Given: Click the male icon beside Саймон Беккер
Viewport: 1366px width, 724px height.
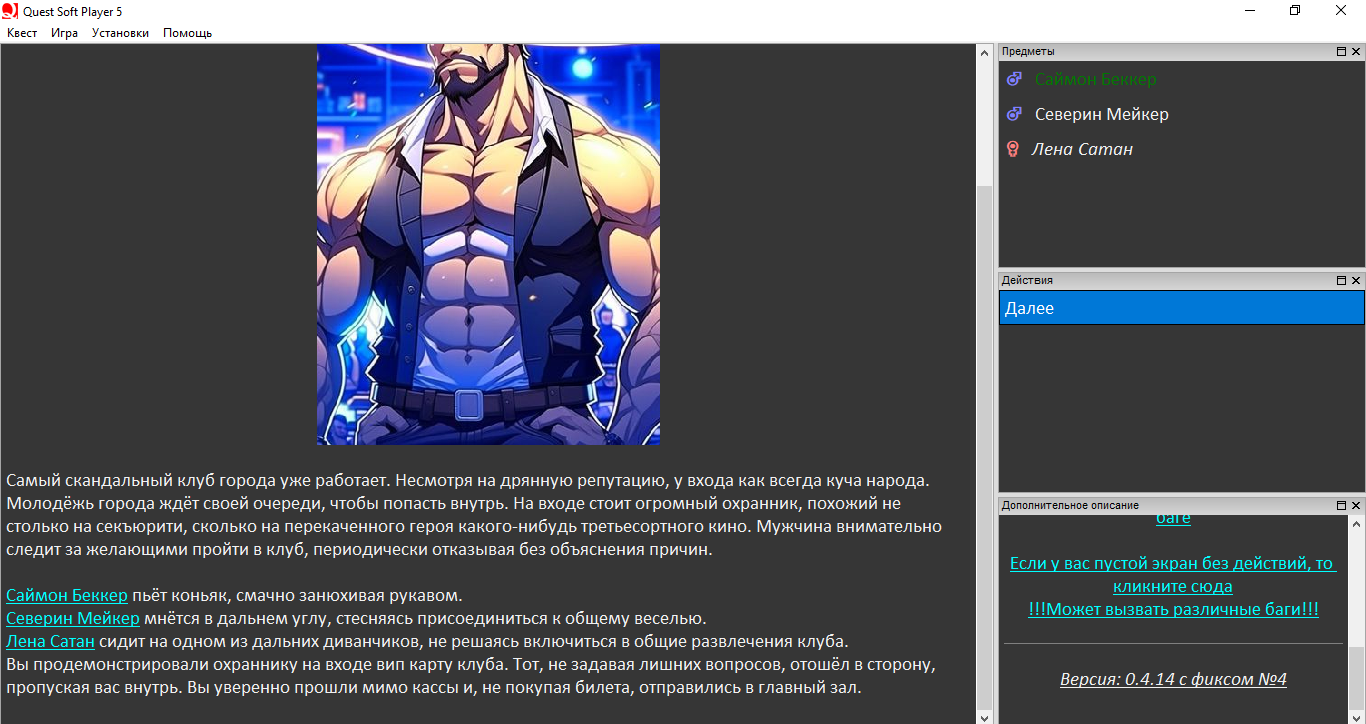Looking at the screenshot, I should coord(1013,79).
